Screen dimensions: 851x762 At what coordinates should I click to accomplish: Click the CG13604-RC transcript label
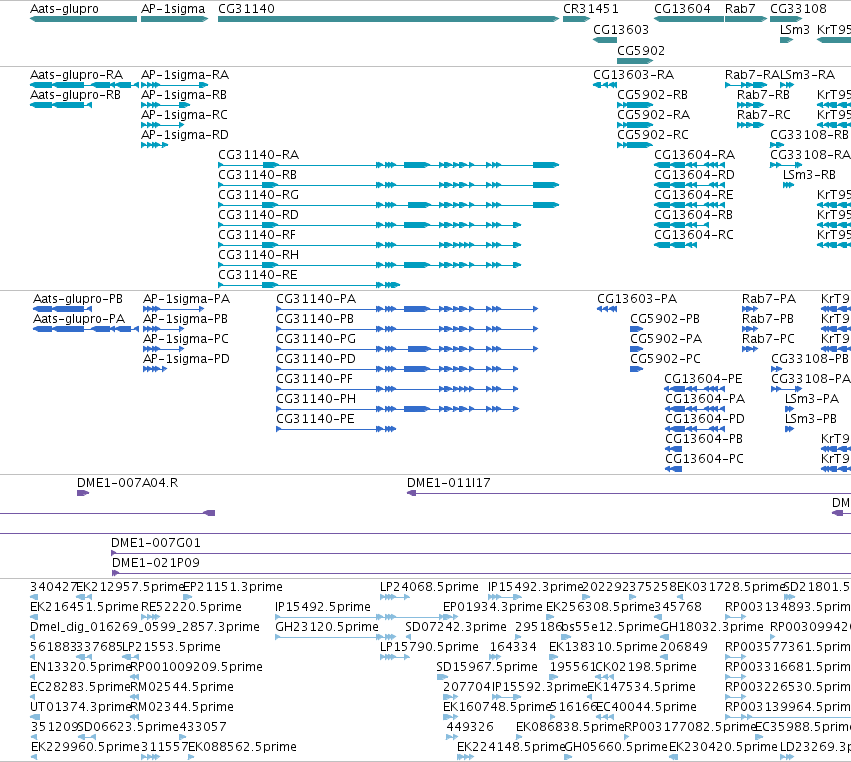[694, 234]
